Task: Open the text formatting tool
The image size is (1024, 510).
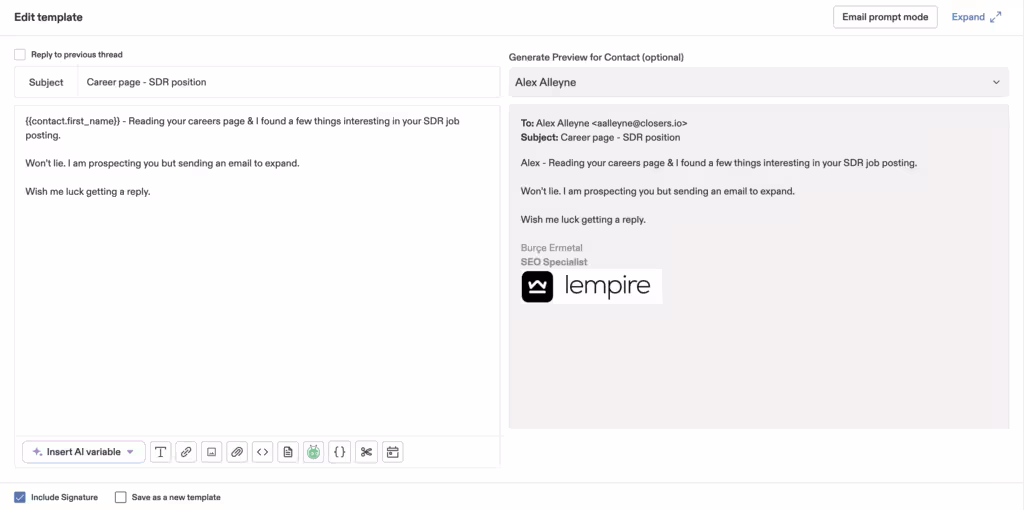Action: 160,452
